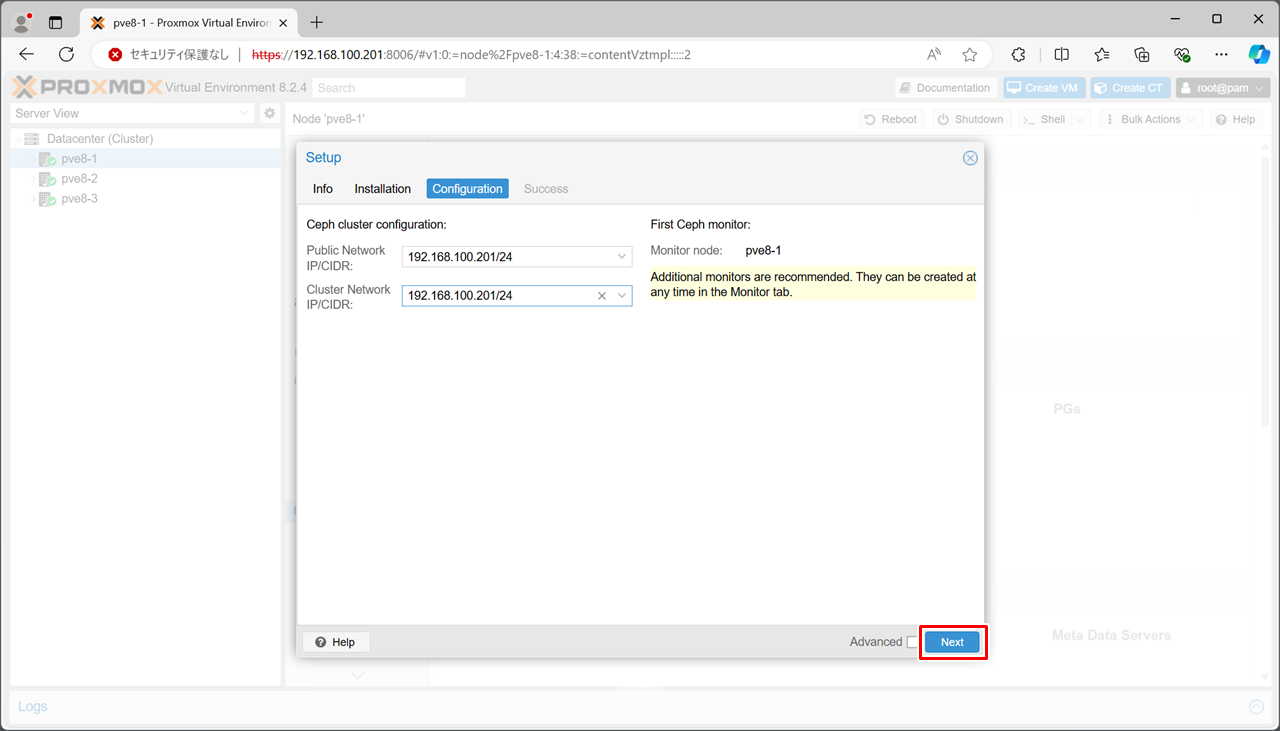Close the Ceph Setup dialog

click(x=969, y=158)
